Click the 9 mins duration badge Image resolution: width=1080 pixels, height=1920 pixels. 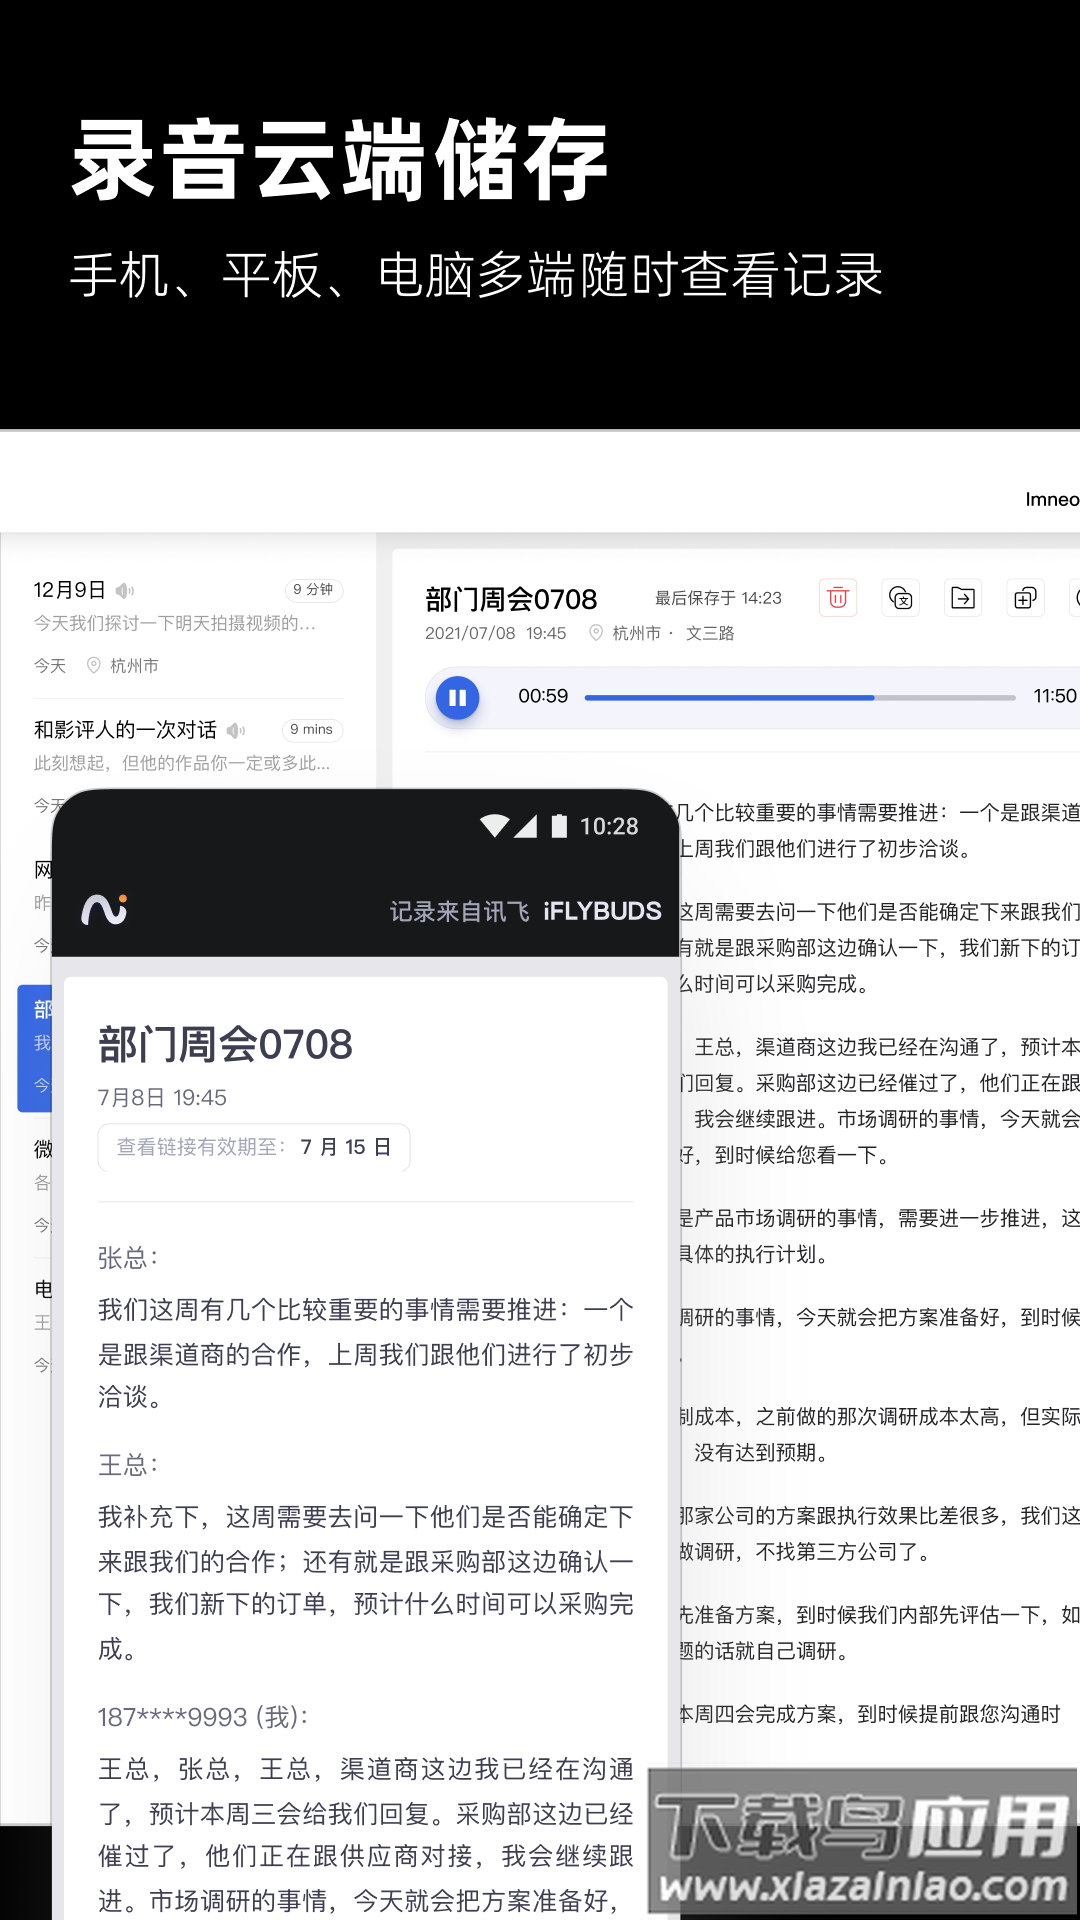coord(311,730)
